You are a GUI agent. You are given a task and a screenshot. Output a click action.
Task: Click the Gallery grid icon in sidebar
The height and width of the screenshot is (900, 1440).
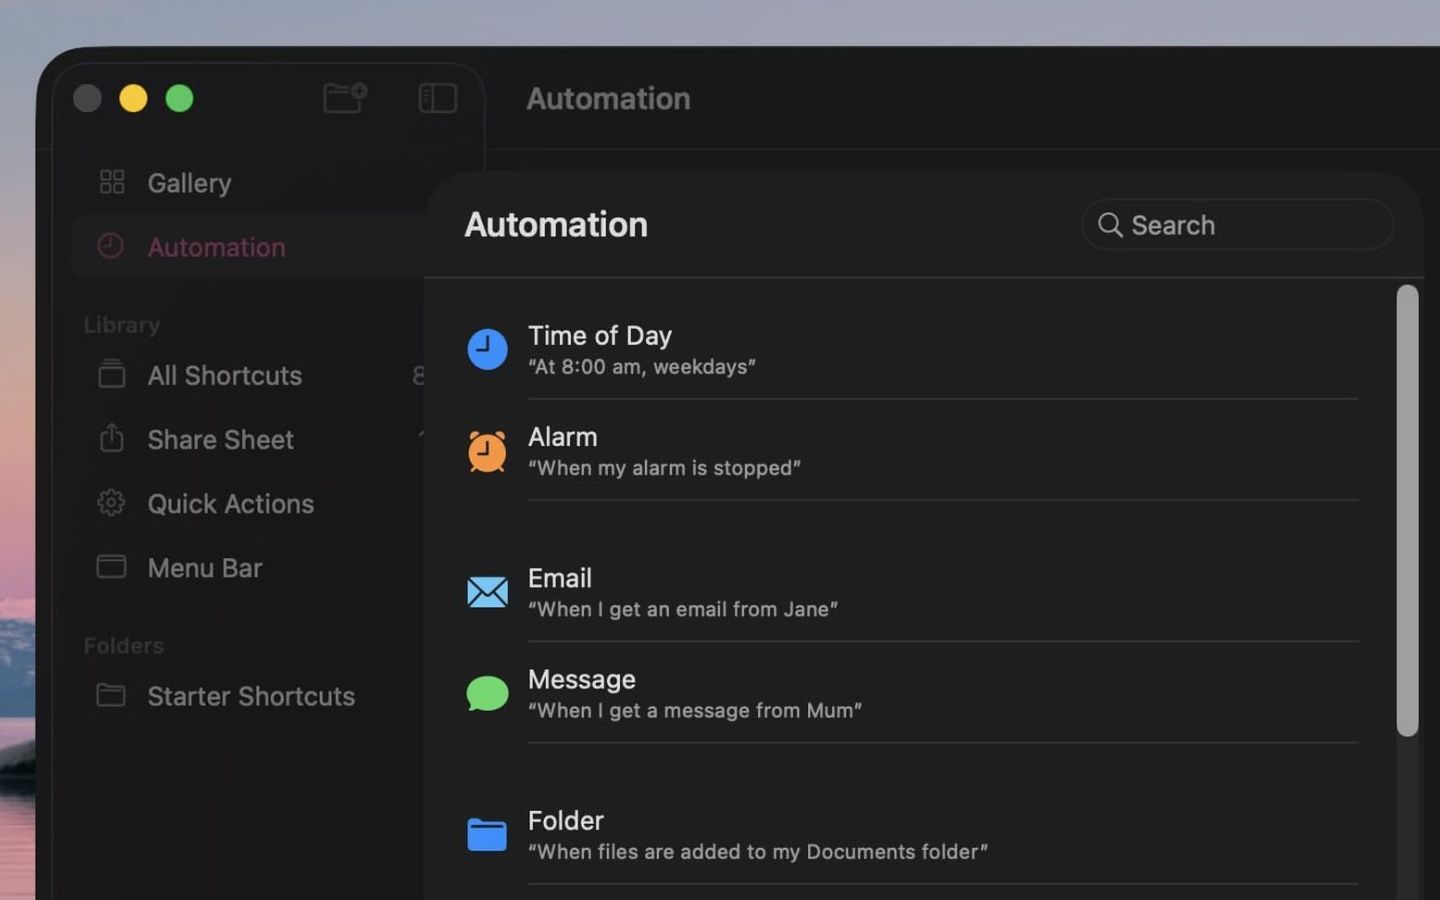coord(112,182)
